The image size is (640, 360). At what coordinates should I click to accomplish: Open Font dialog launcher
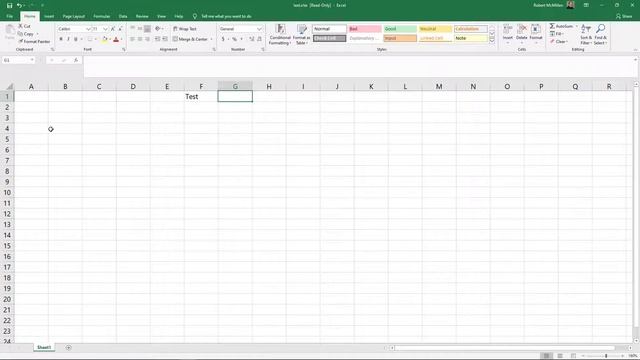124,49
